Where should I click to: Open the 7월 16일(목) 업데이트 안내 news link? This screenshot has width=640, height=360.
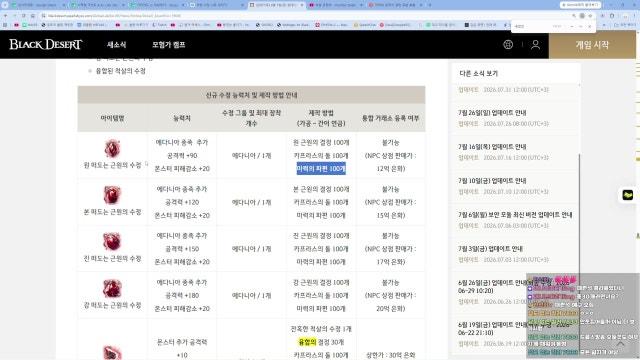coord(492,147)
